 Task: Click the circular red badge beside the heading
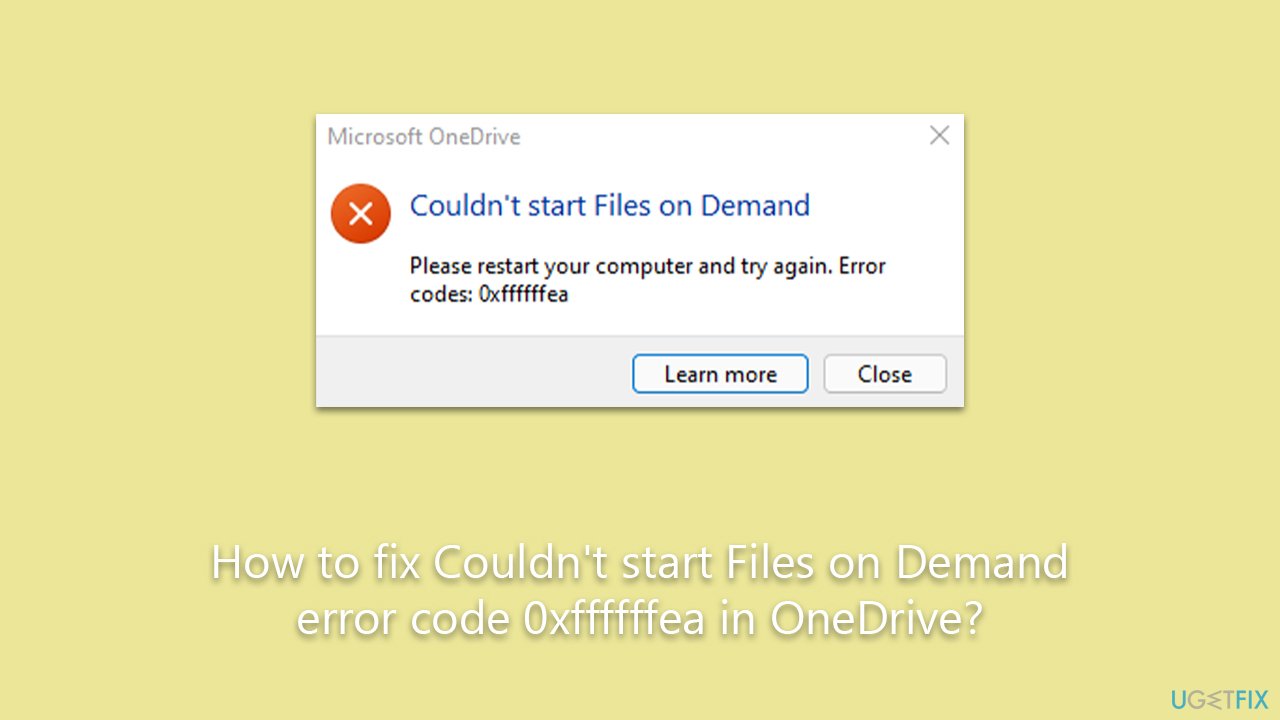(x=360, y=213)
